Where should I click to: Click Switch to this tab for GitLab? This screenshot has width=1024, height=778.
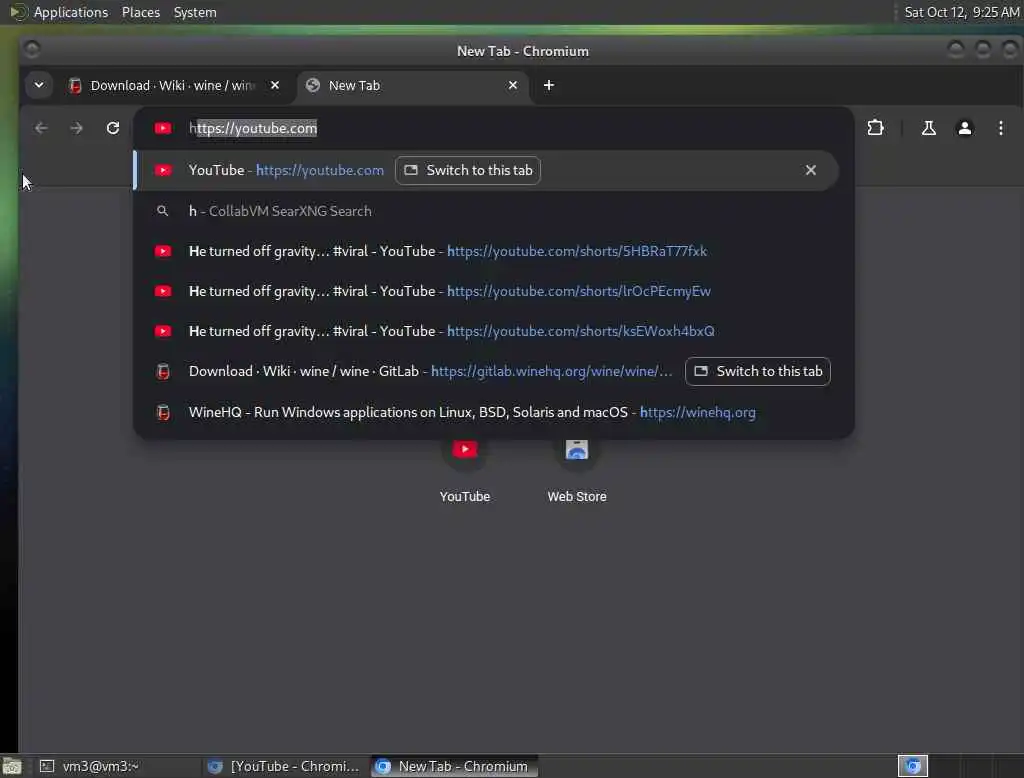coord(758,372)
